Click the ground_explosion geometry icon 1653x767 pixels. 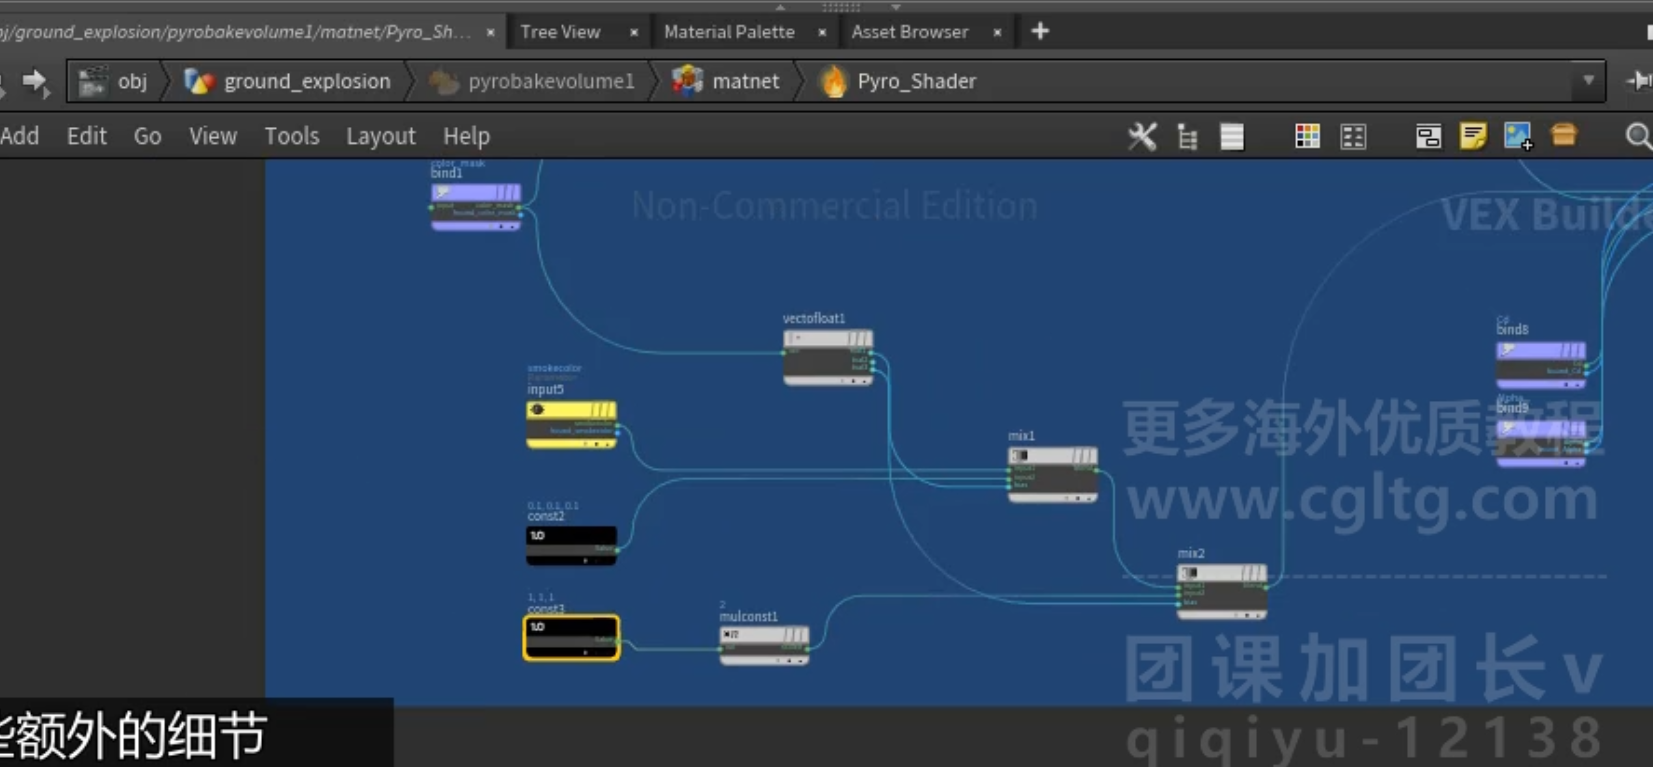pos(200,81)
